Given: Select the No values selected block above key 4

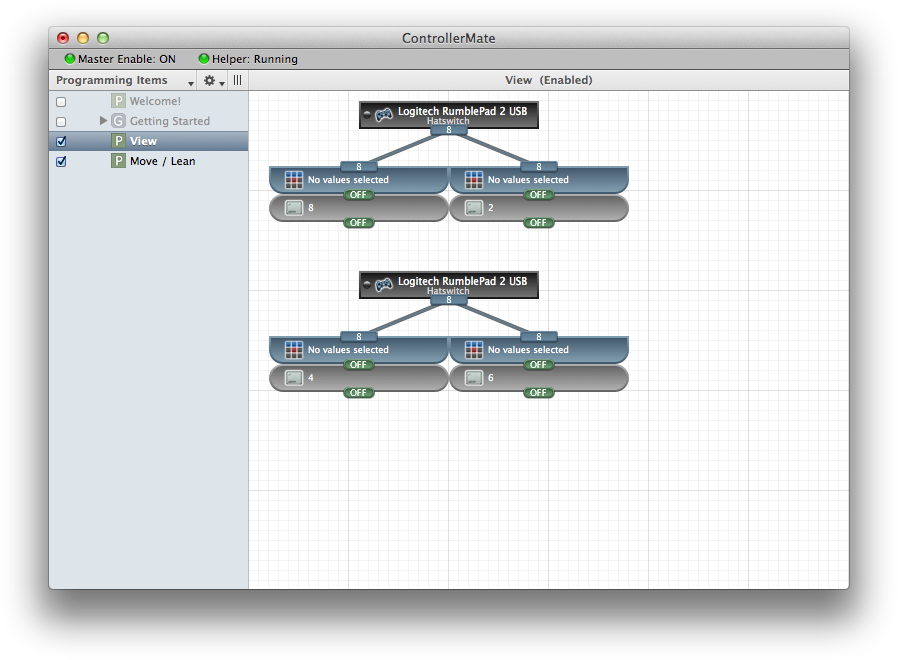Looking at the screenshot, I should pyautogui.click(x=359, y=350).
